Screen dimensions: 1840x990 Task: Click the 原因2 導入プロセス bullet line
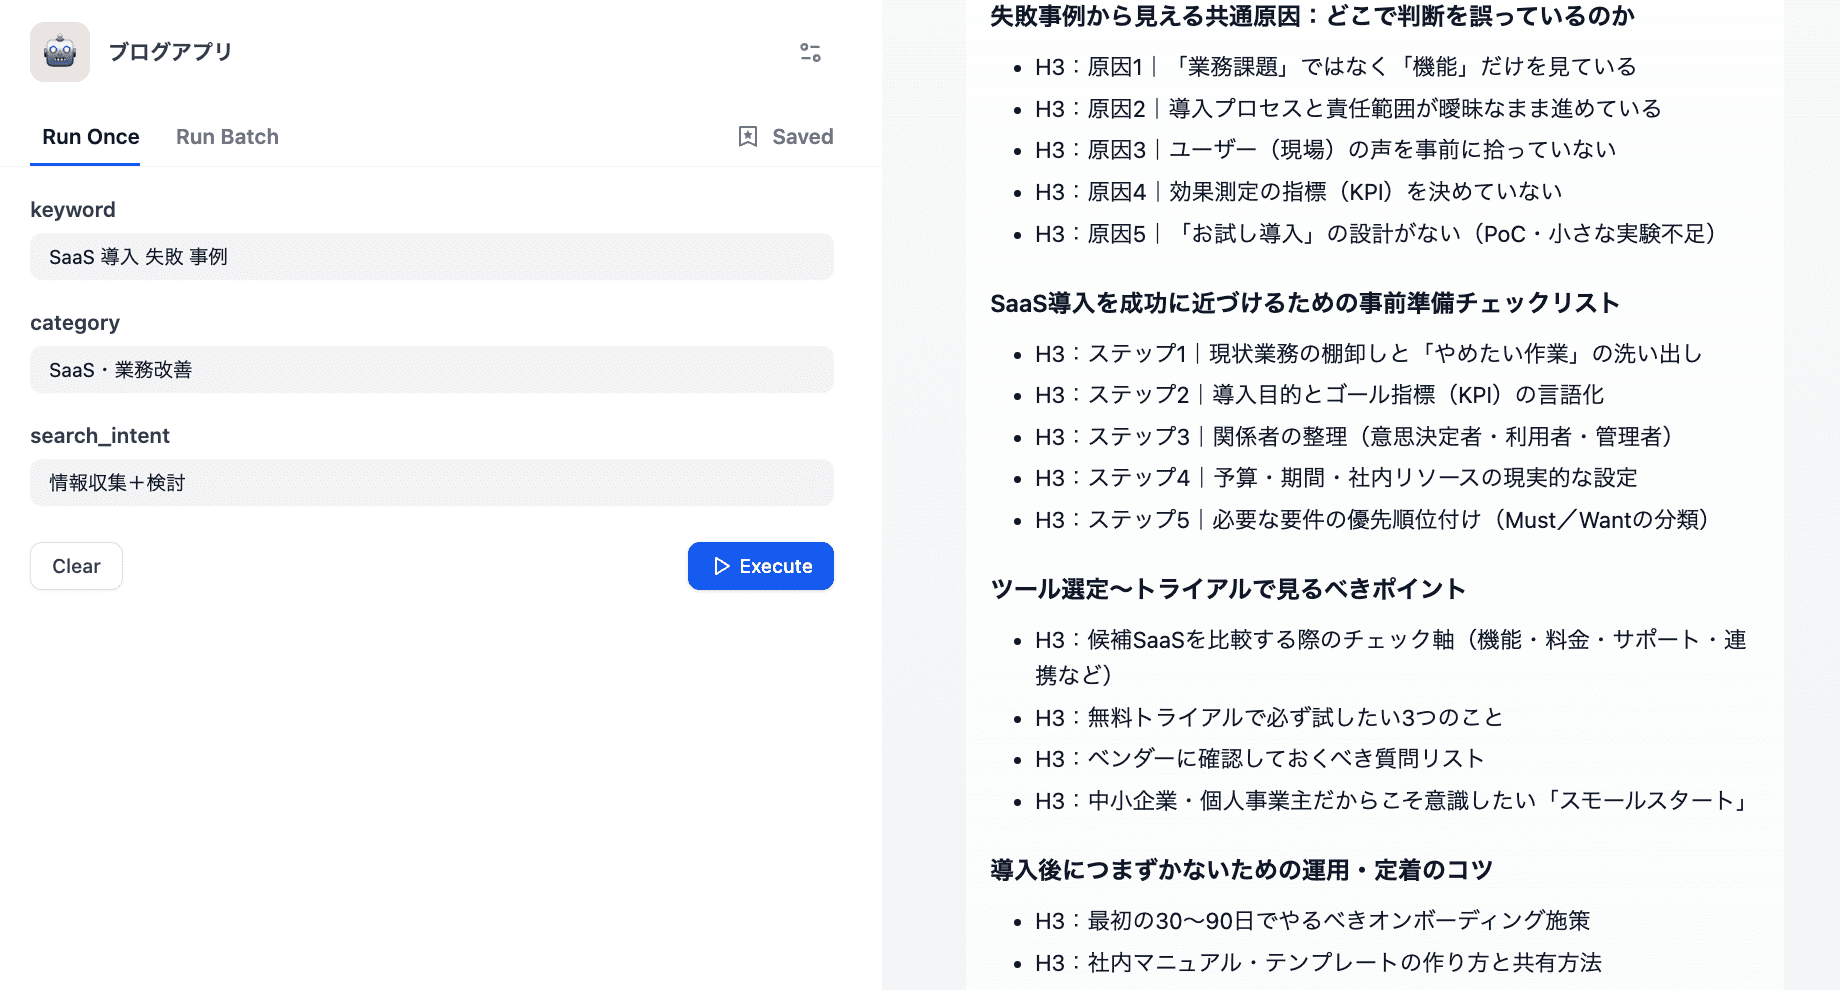1348,109
